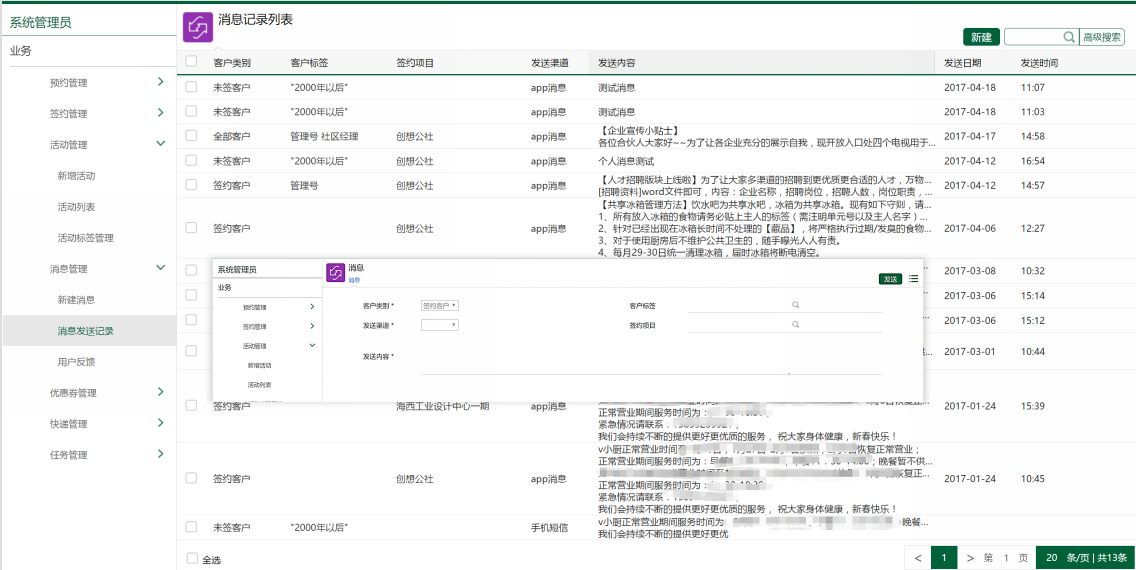Check the 全选 checkbox at the bottom
Image resolution: width=1136 pixels, height=570 pixels.
[x=192, y=558]
